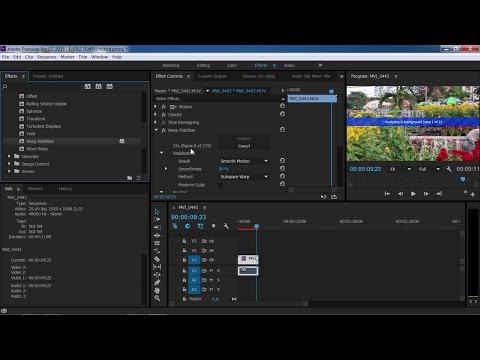This screenshot has width=480, height=360.
Task: Open Timeline Display Settings wrench
Action: tap(226, 226)
